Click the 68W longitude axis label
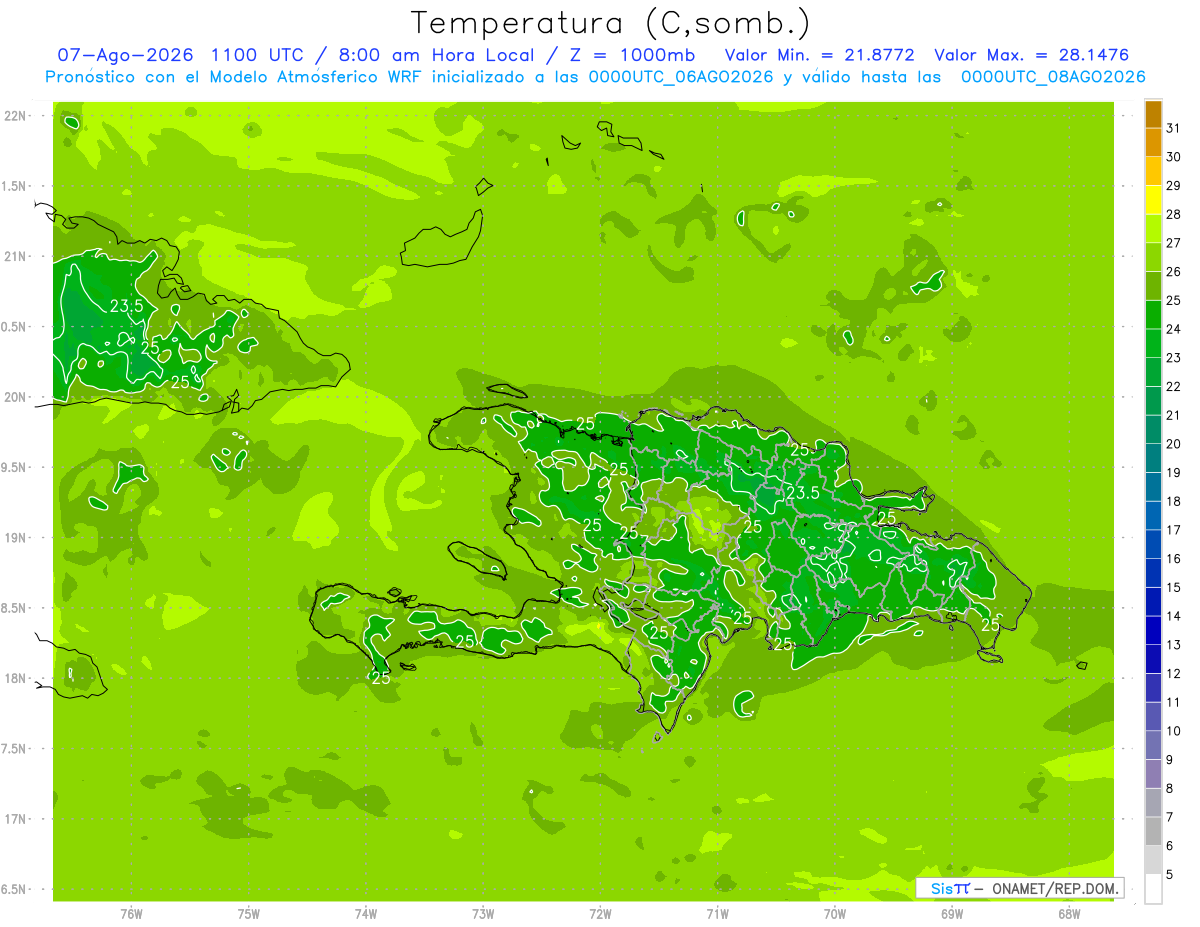 pos(1069,913)
